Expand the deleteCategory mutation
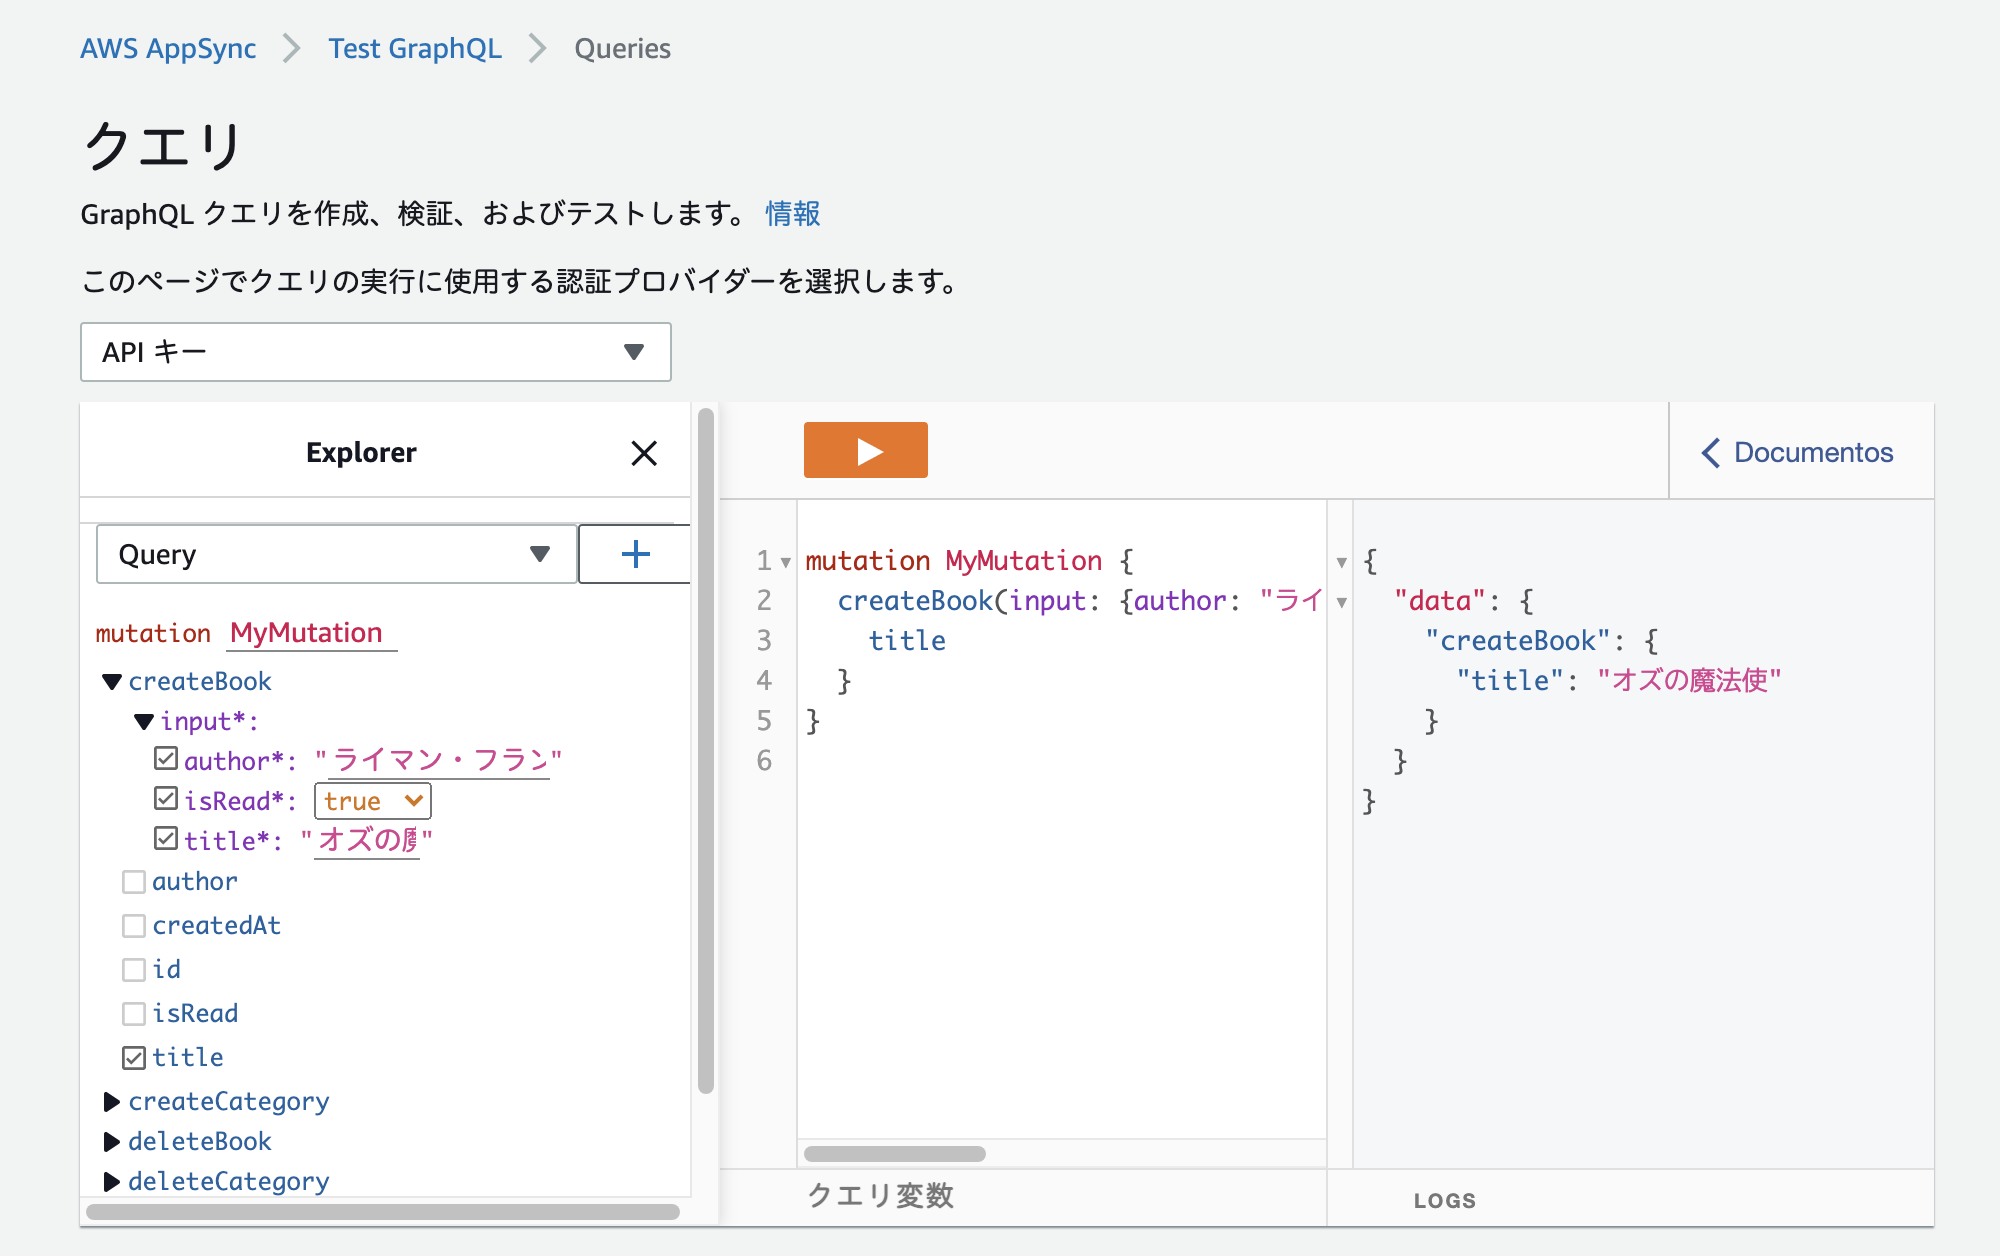Image resolution: width=2000 pixels, height=1256 pixels. (x=111, y=1182)
